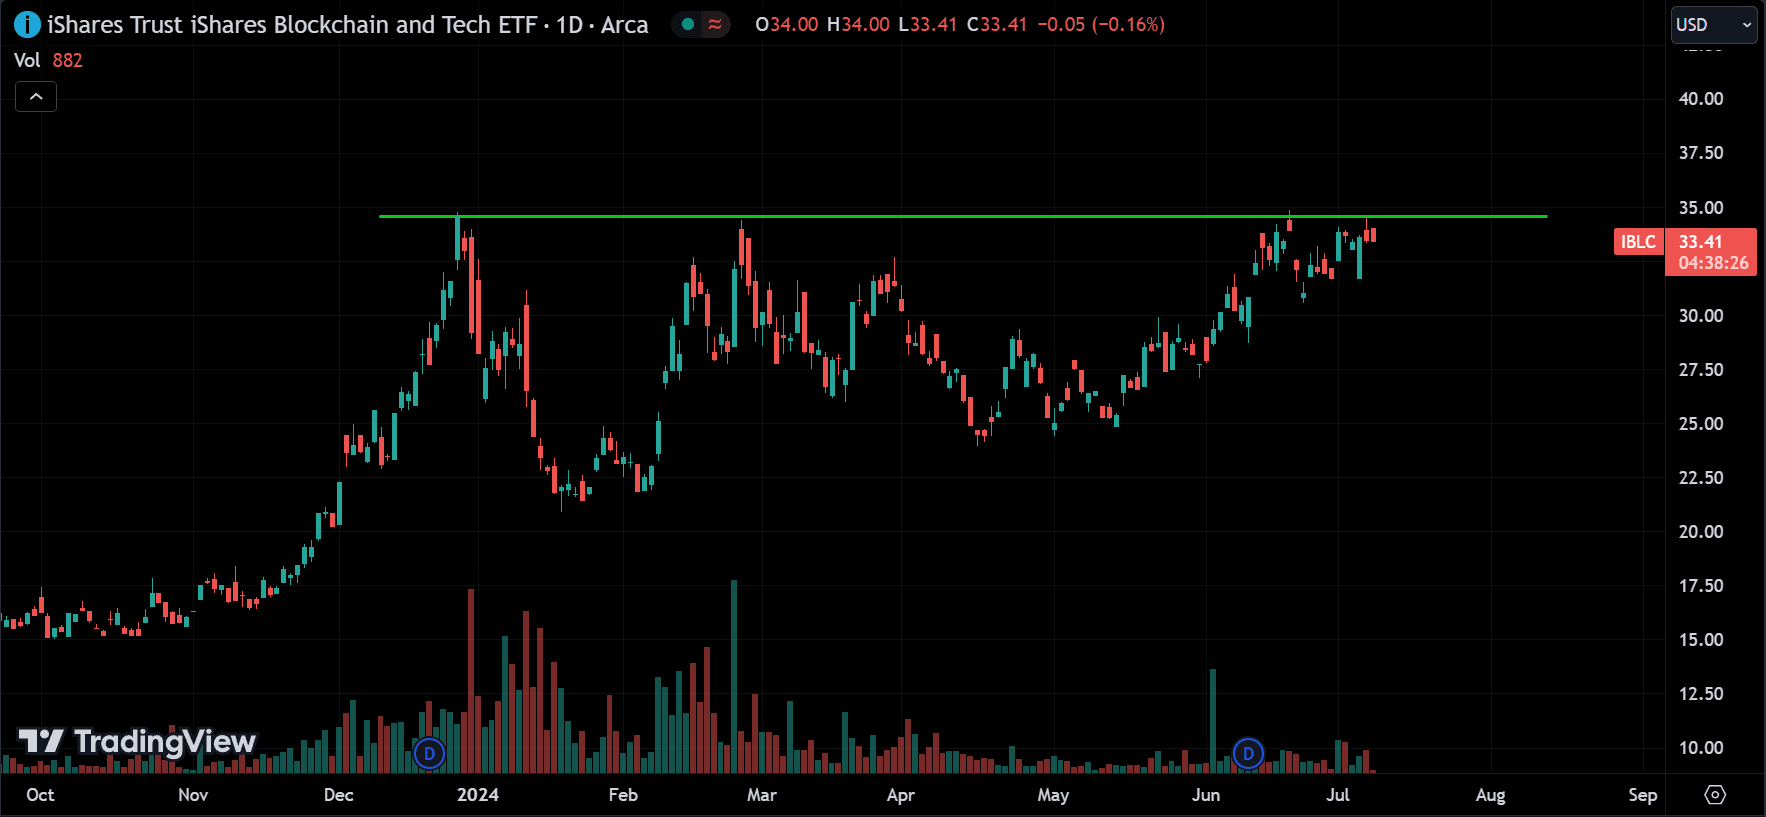Click the red approximate-data indicator icon
Screen dimensions: 1766x817
(715, 24)
